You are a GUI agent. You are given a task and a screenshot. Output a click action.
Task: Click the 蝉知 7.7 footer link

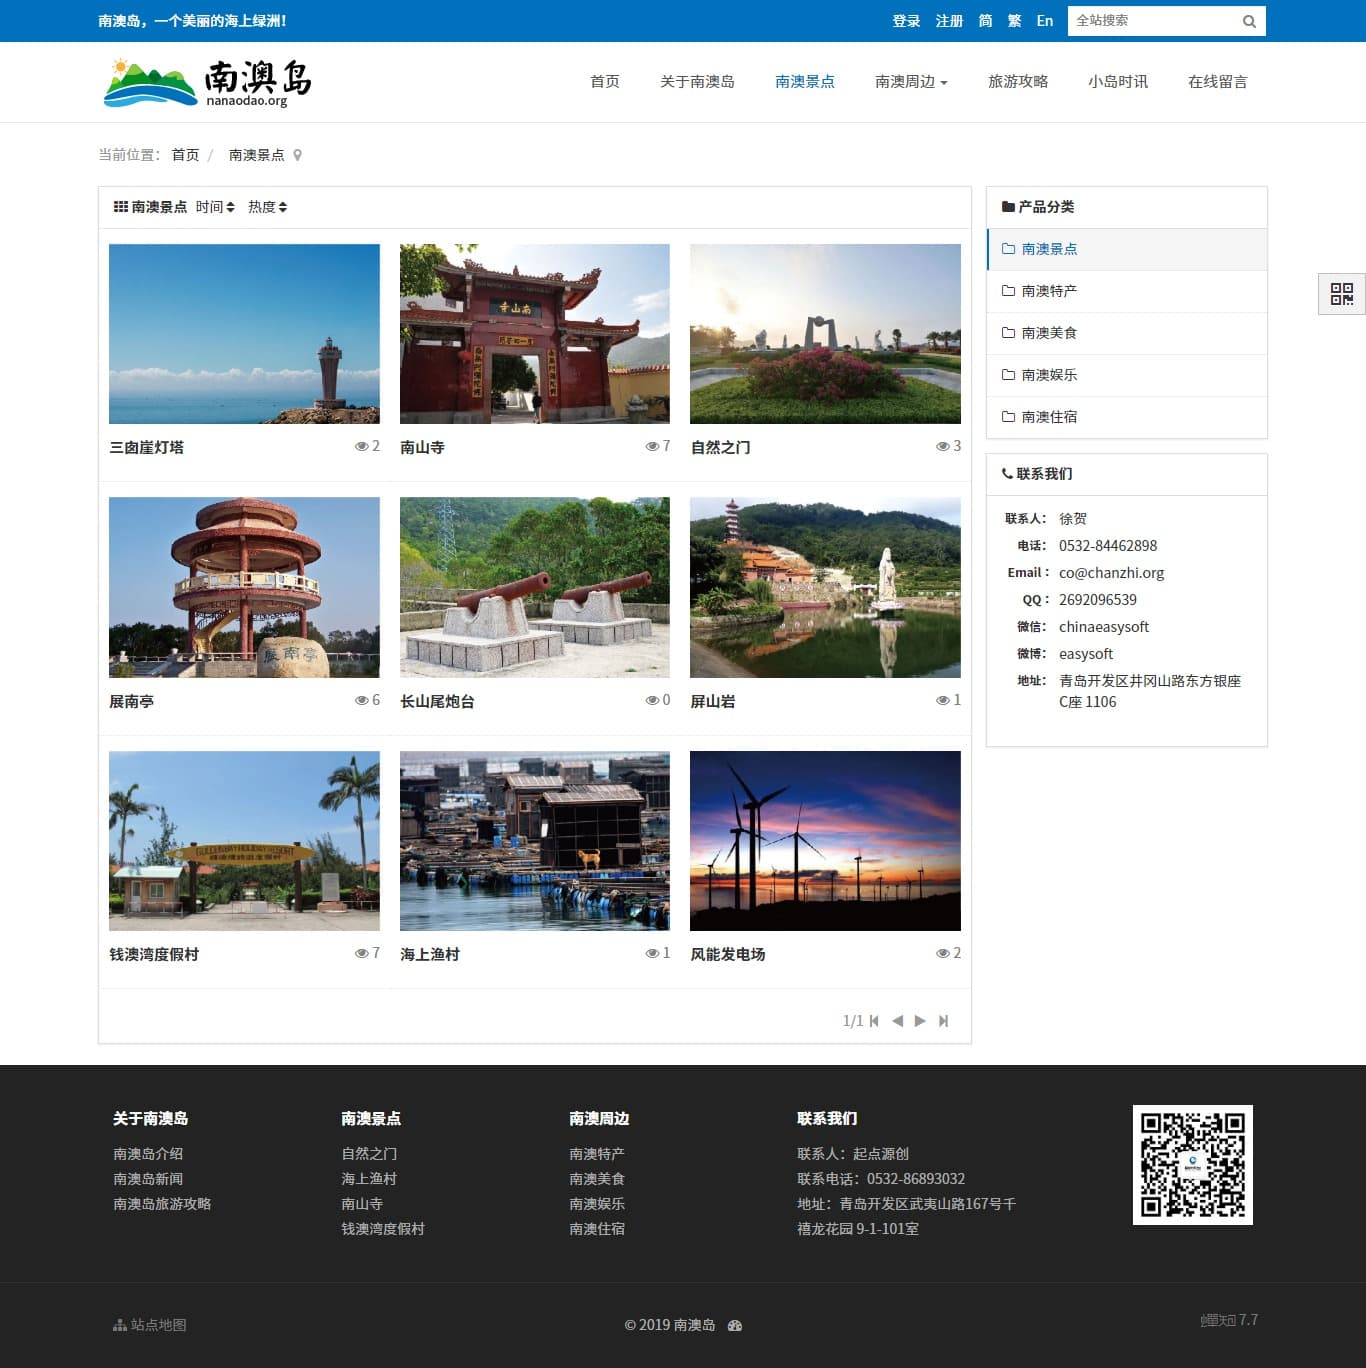click(1229, 1320)
